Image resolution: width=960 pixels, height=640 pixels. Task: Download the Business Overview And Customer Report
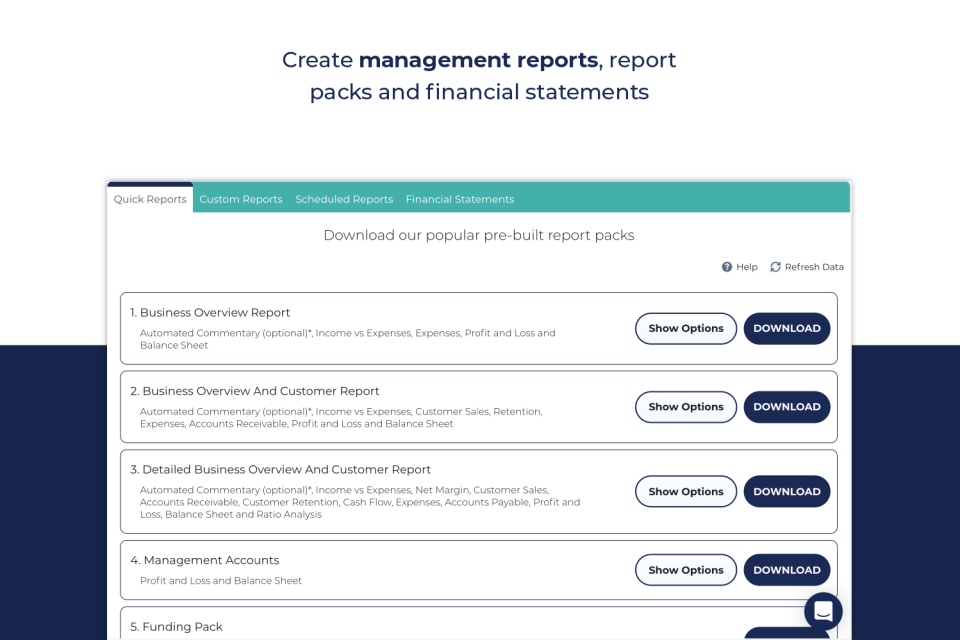(787, 407)
